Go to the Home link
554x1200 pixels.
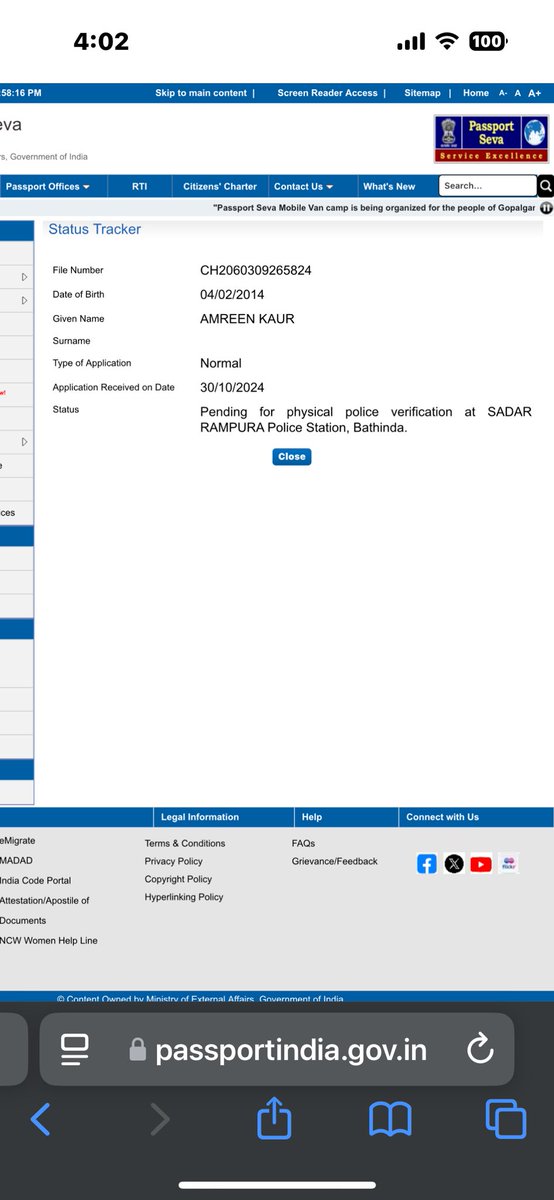[x=476, y=93]
